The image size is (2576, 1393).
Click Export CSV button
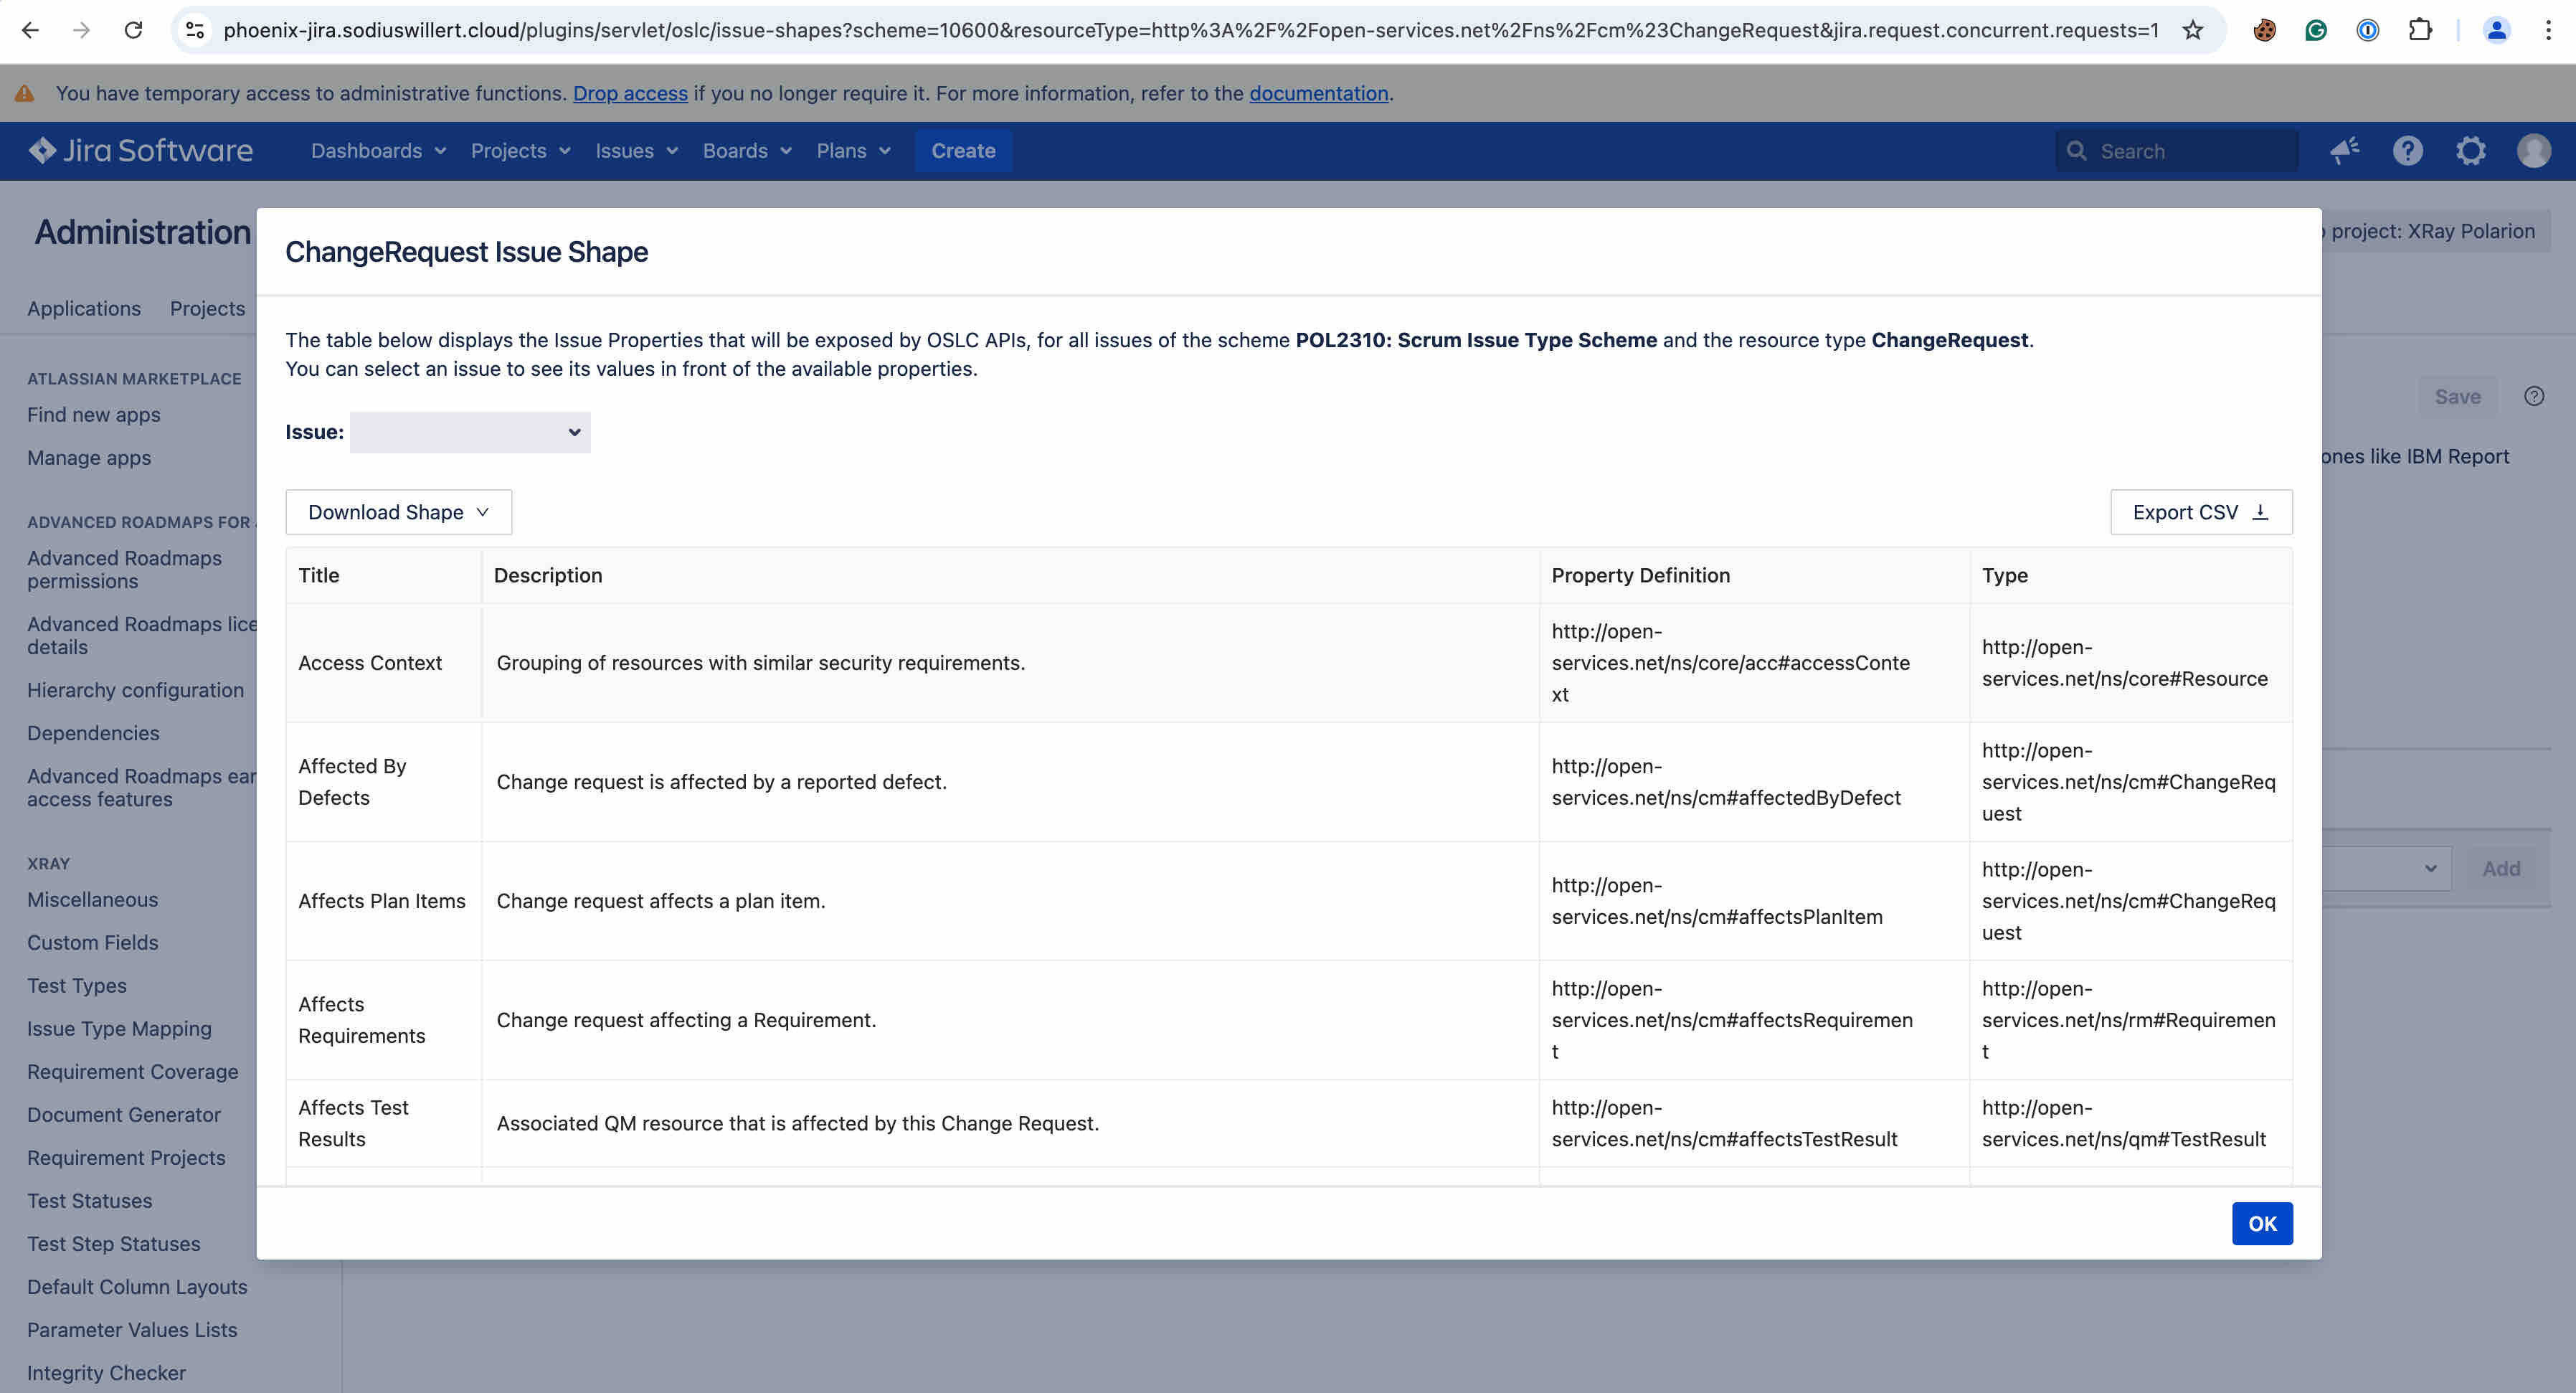tap(2201, 512)
